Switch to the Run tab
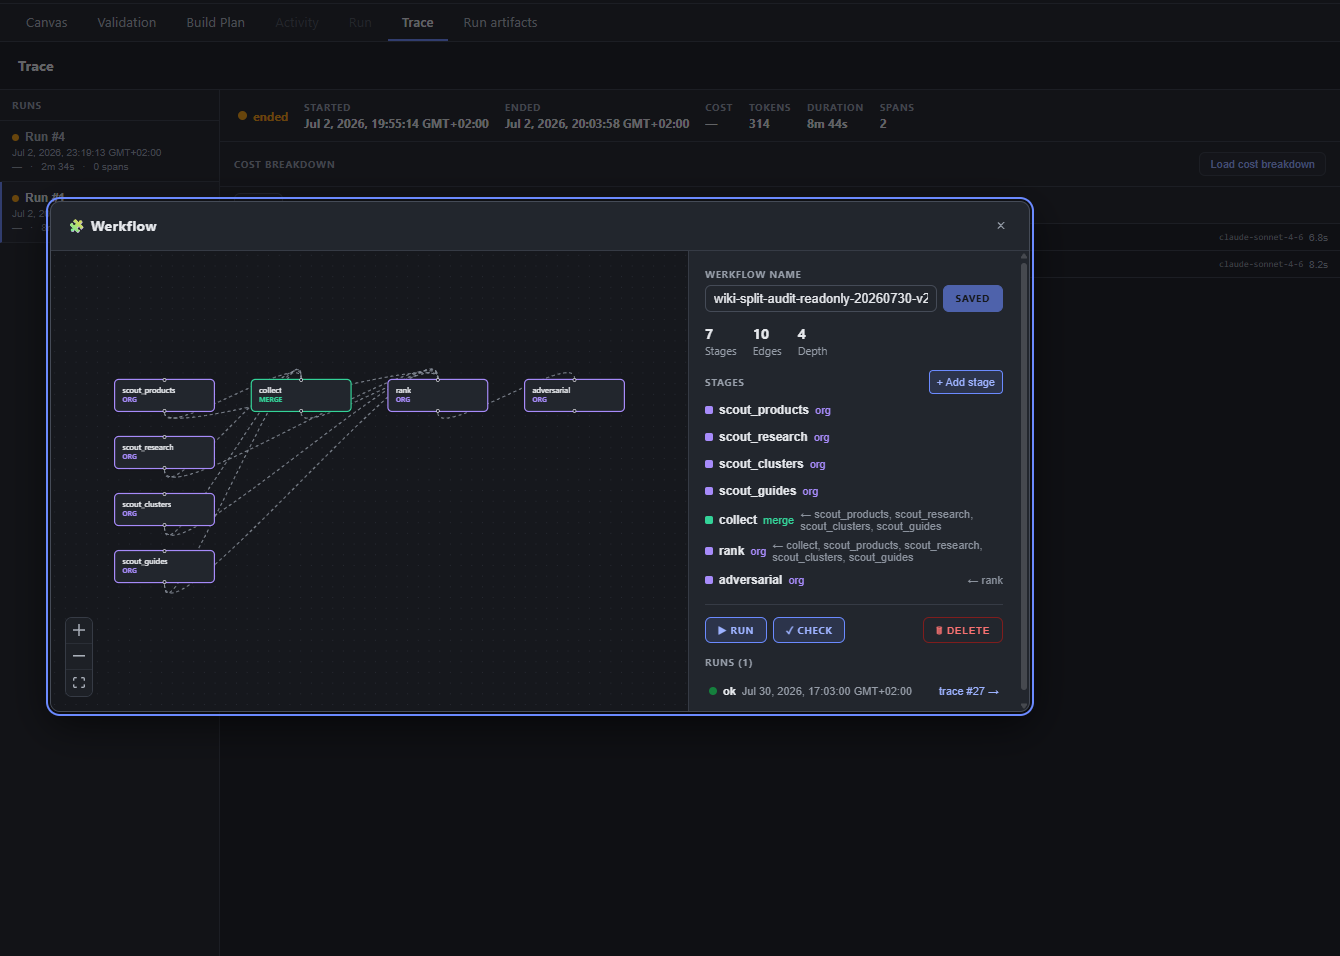The width and height of the screenshot is (1340, 956). coord(360,22)
